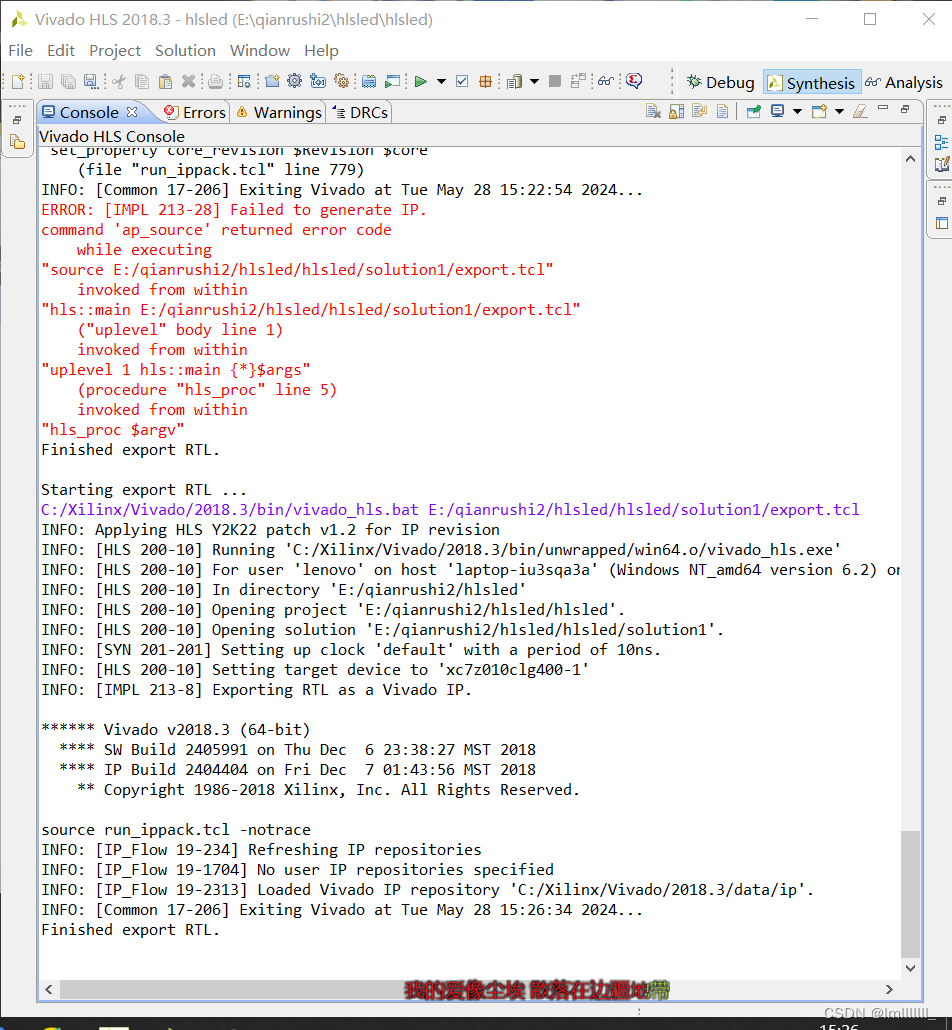Open the report dropdown arrow
Screen dimensions: 952x1030
534,82
